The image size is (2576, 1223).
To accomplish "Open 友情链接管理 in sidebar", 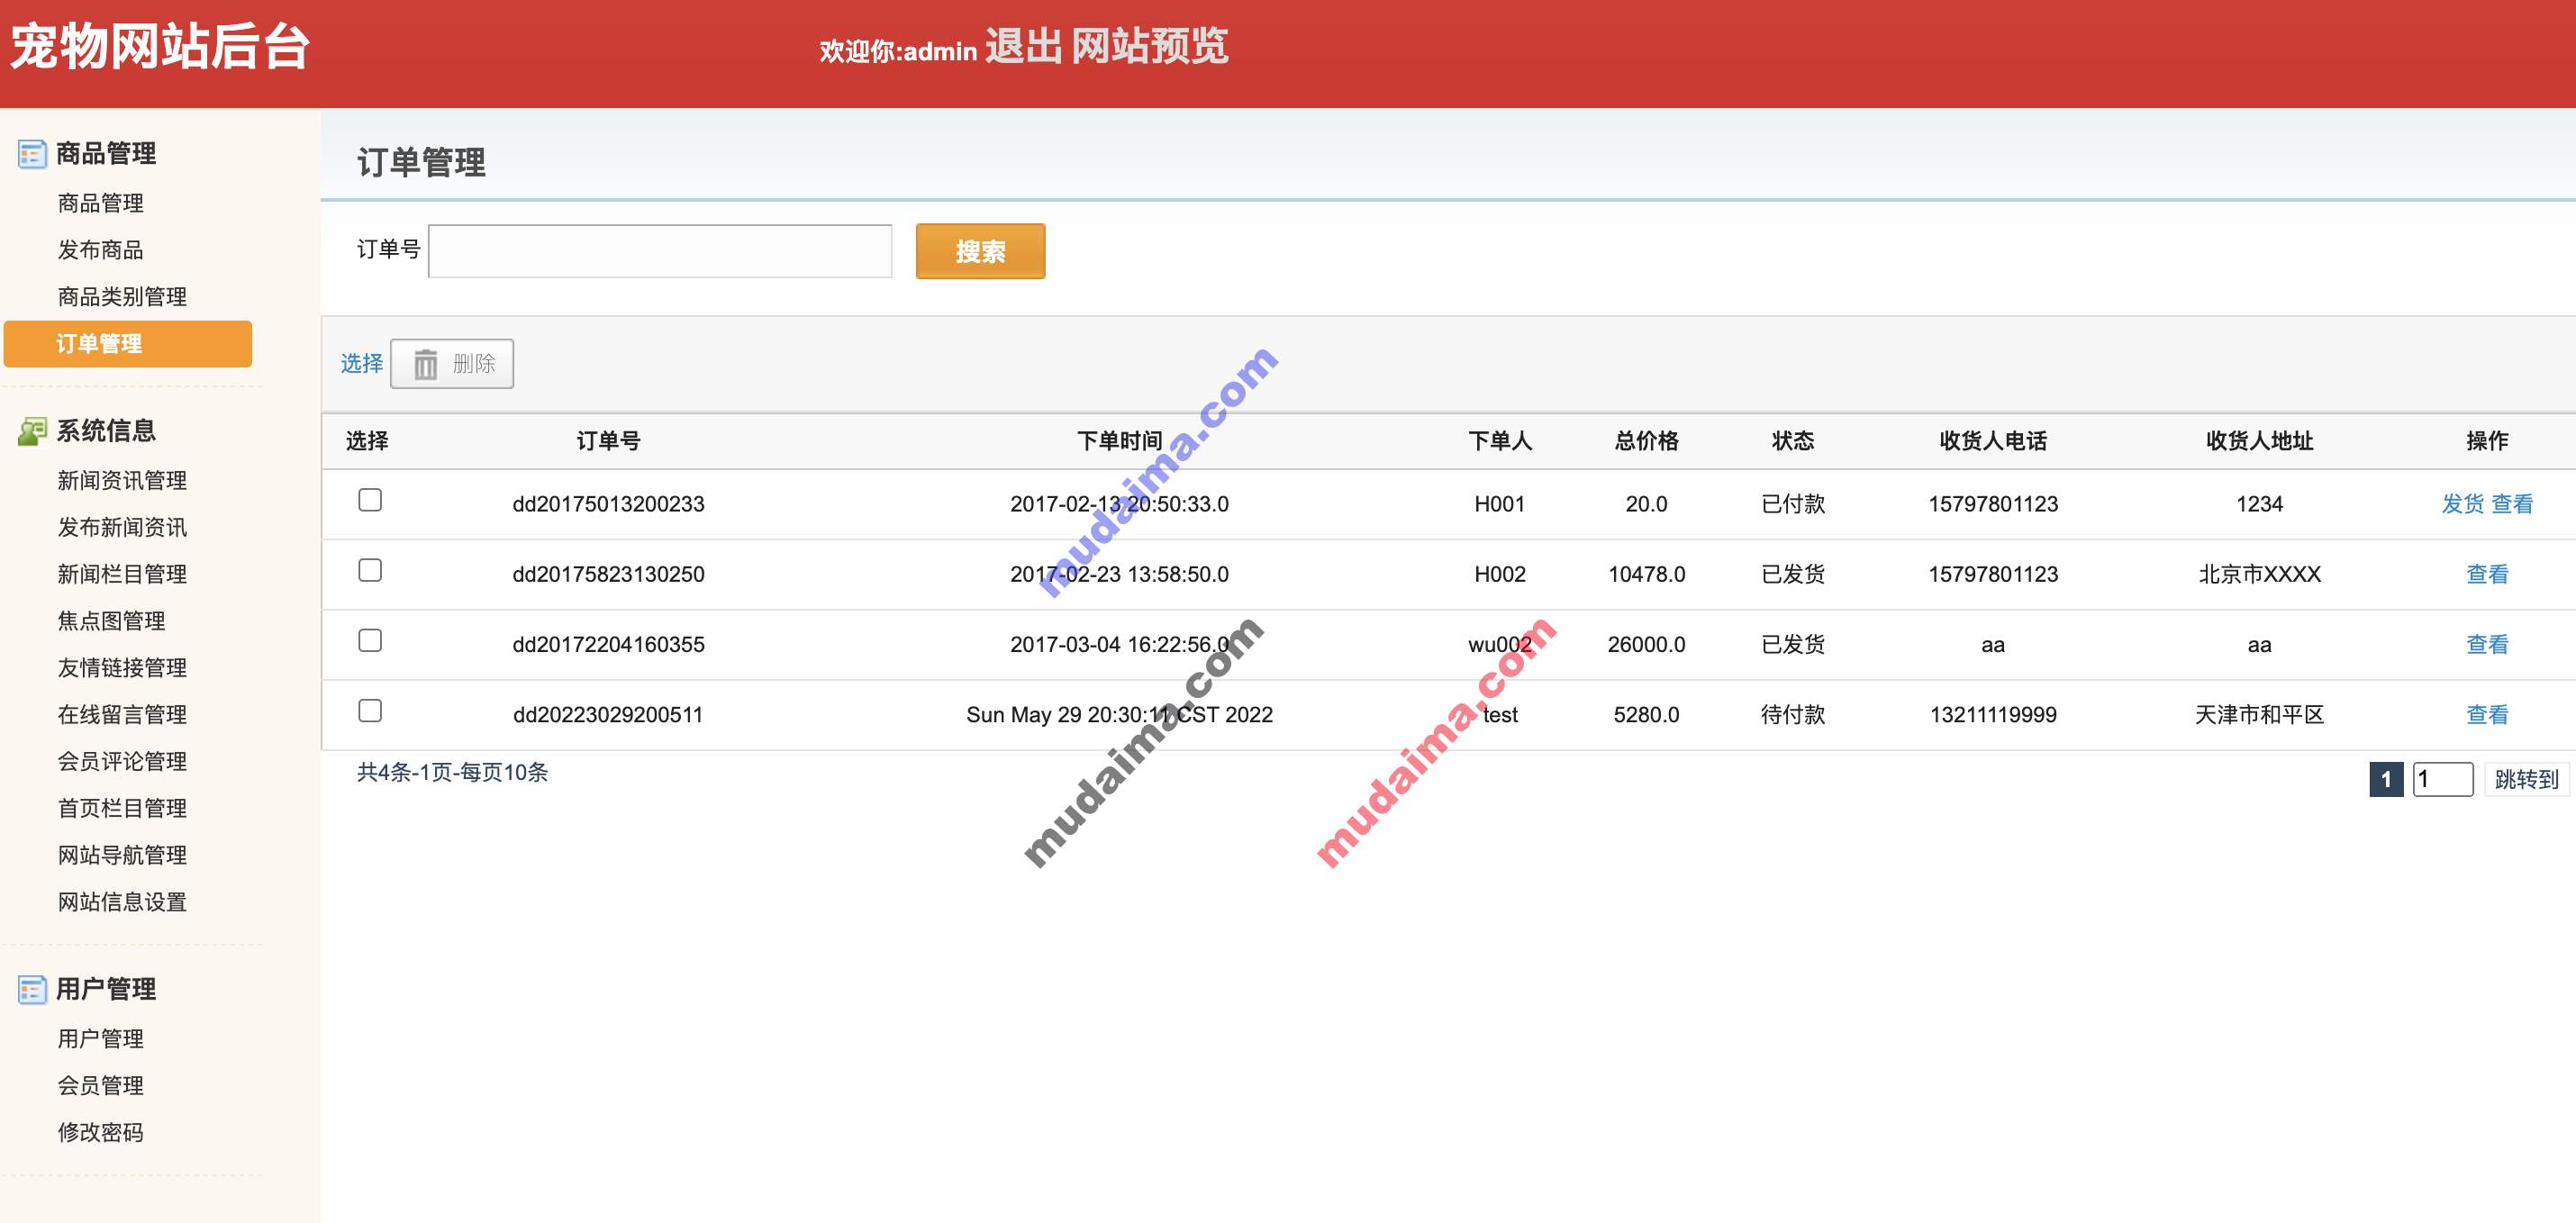I will [x=122, y=668].
